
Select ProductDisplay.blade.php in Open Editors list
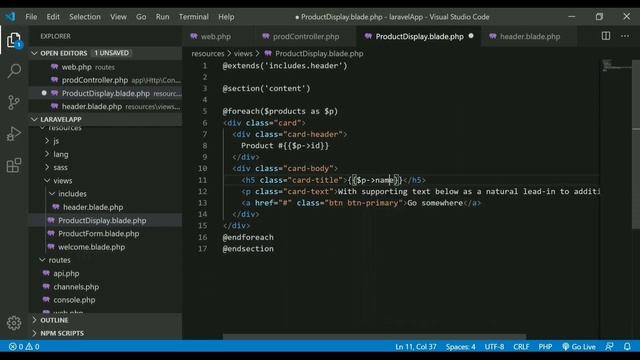[x=105, y=93]
